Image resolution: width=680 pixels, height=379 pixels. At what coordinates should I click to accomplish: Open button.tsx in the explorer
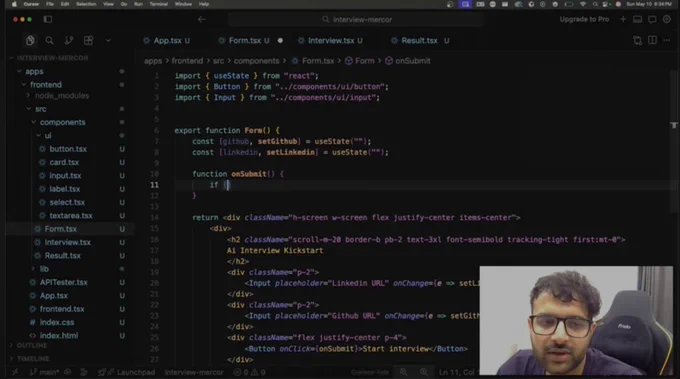pos(68,149)
